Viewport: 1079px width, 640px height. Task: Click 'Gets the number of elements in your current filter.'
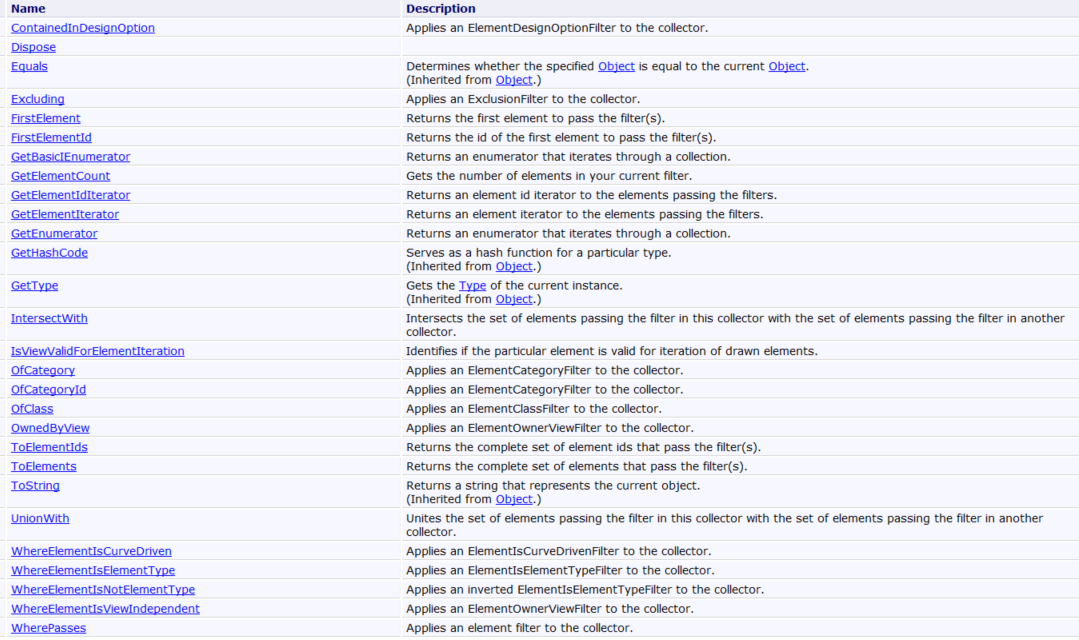coord(549,176)
